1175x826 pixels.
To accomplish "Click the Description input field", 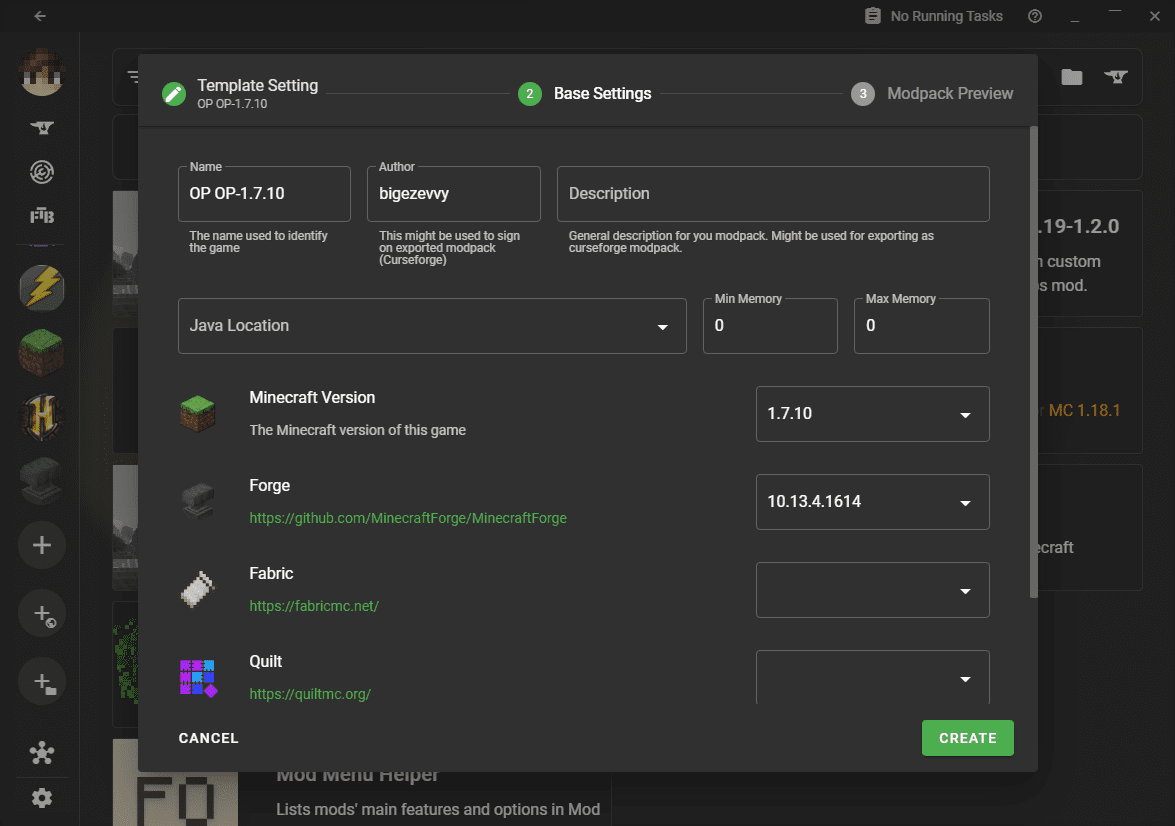I will click(x=773, y=193).
